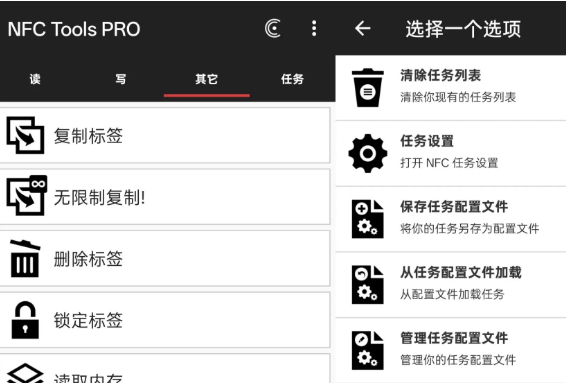Open 管理任务配置文件 title

pyautogui.click(x=454, y=338)
